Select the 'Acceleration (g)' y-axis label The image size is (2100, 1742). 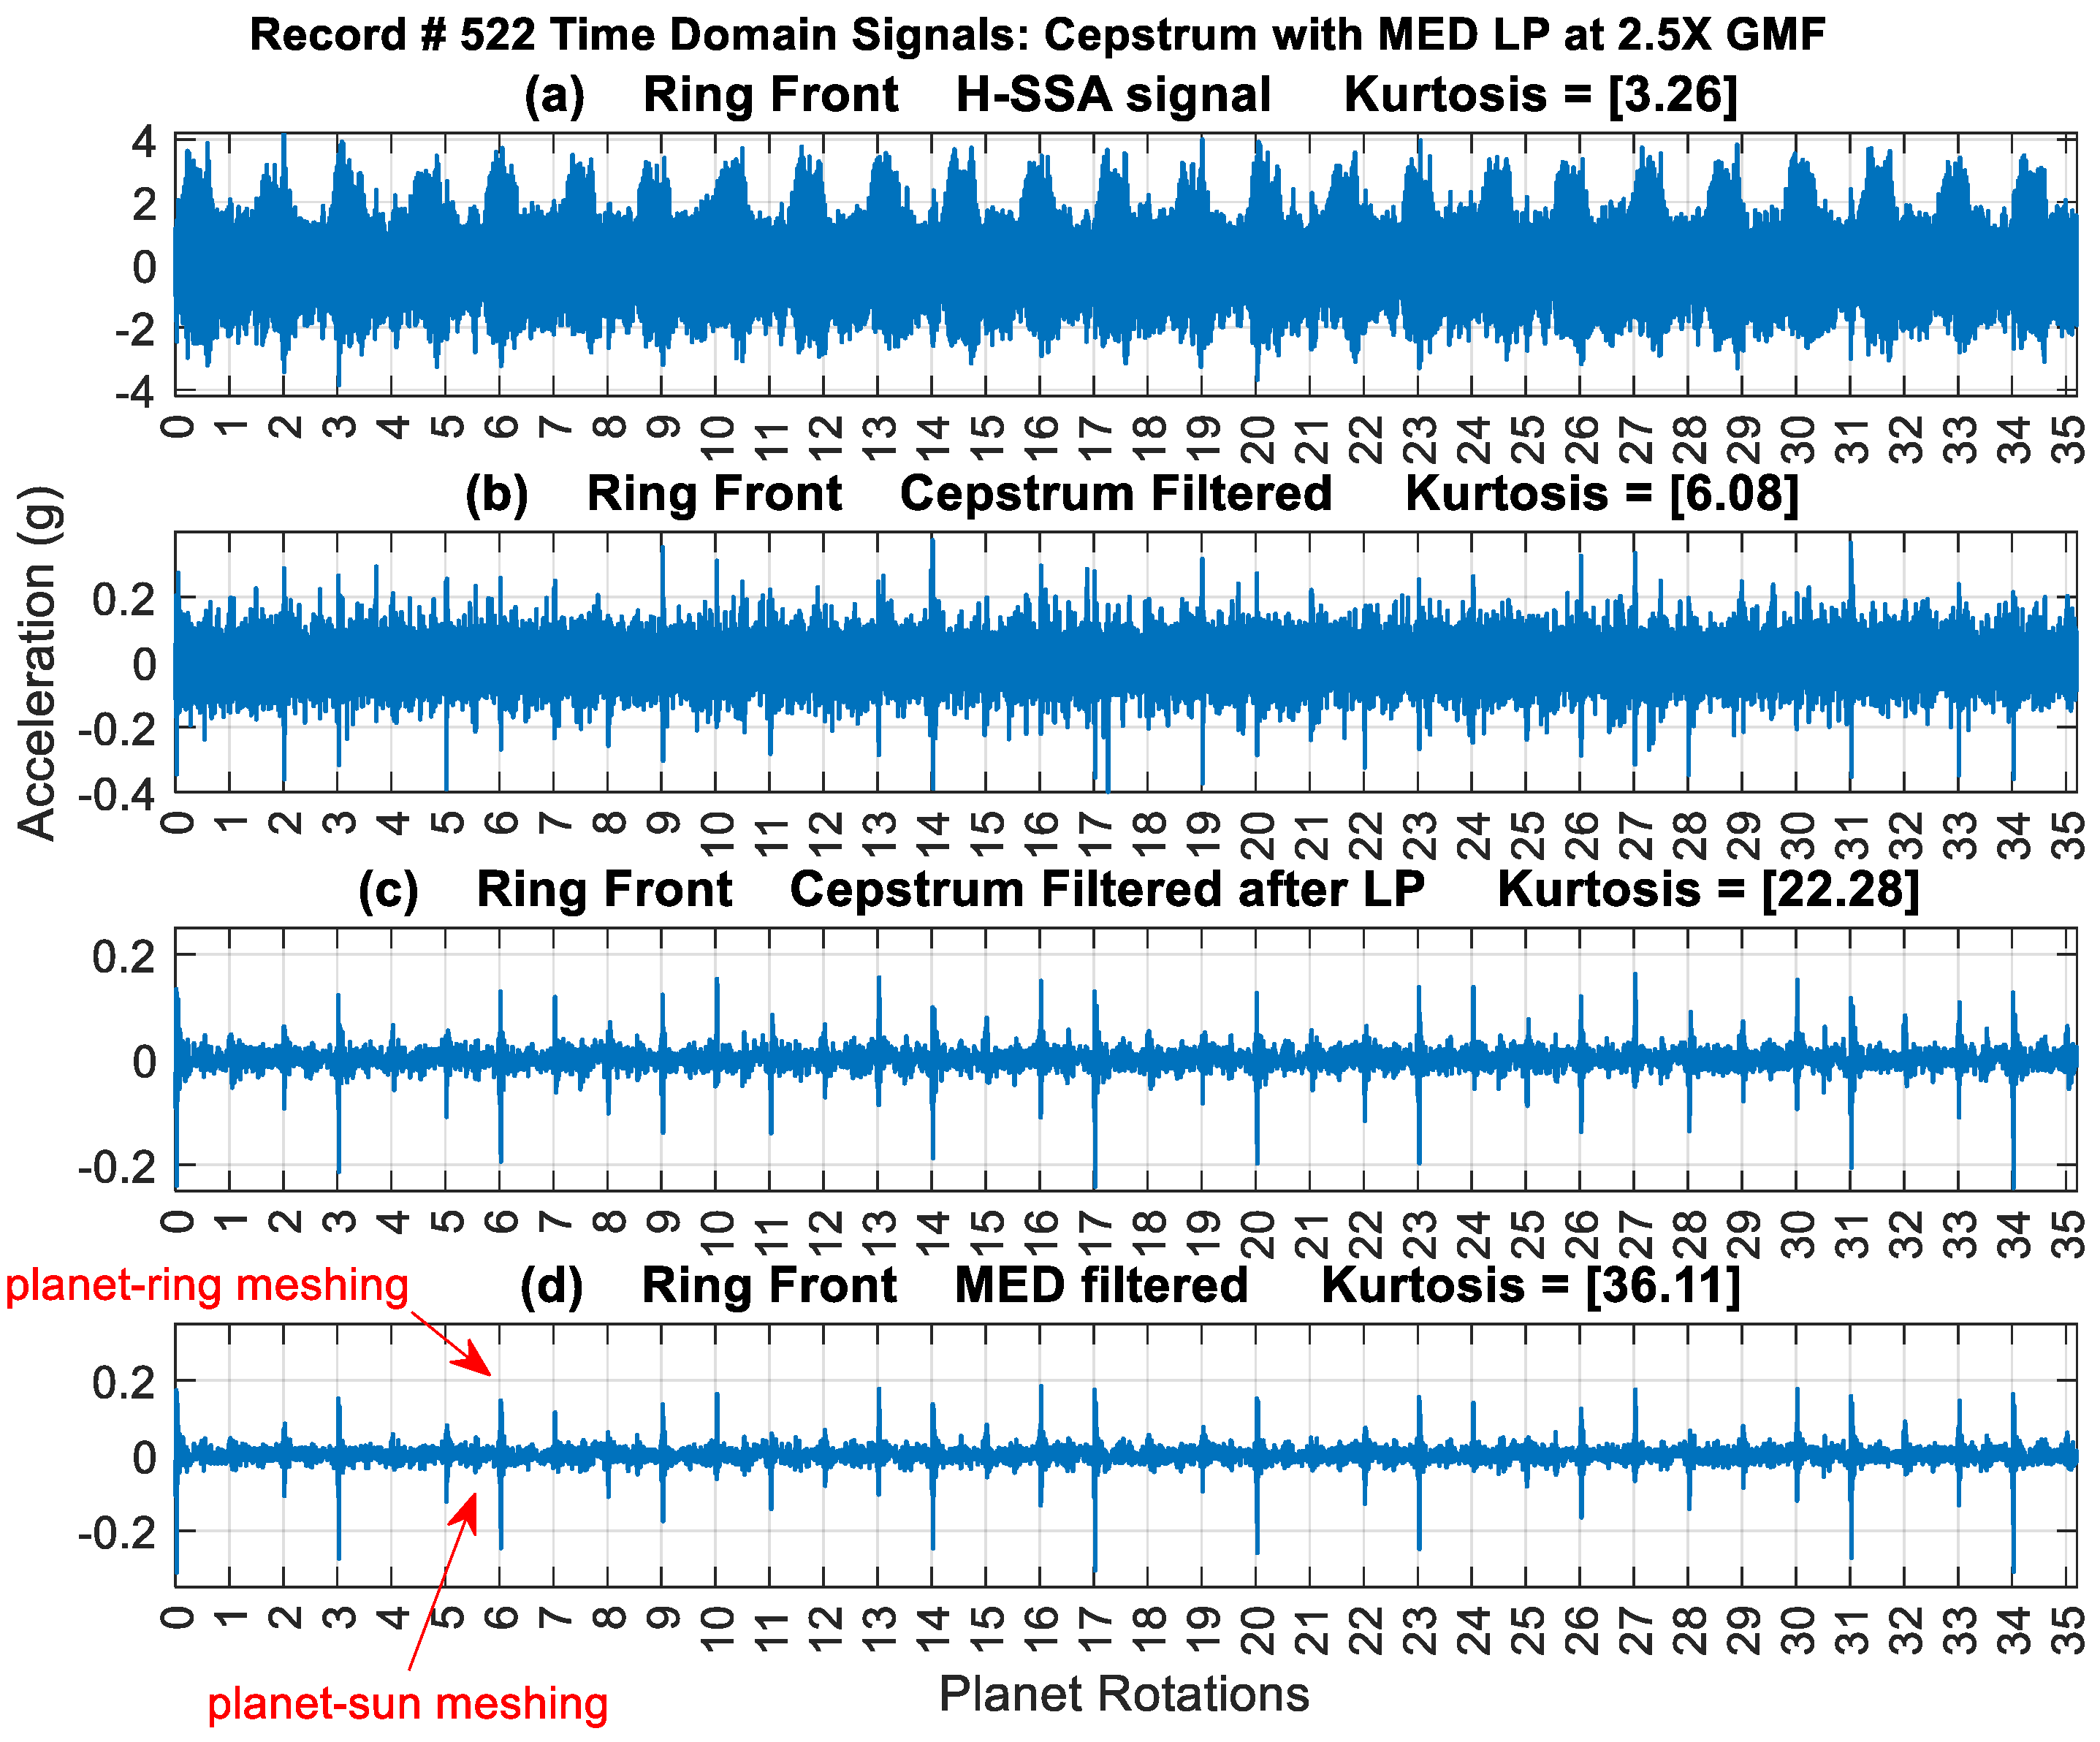[38, 663]
